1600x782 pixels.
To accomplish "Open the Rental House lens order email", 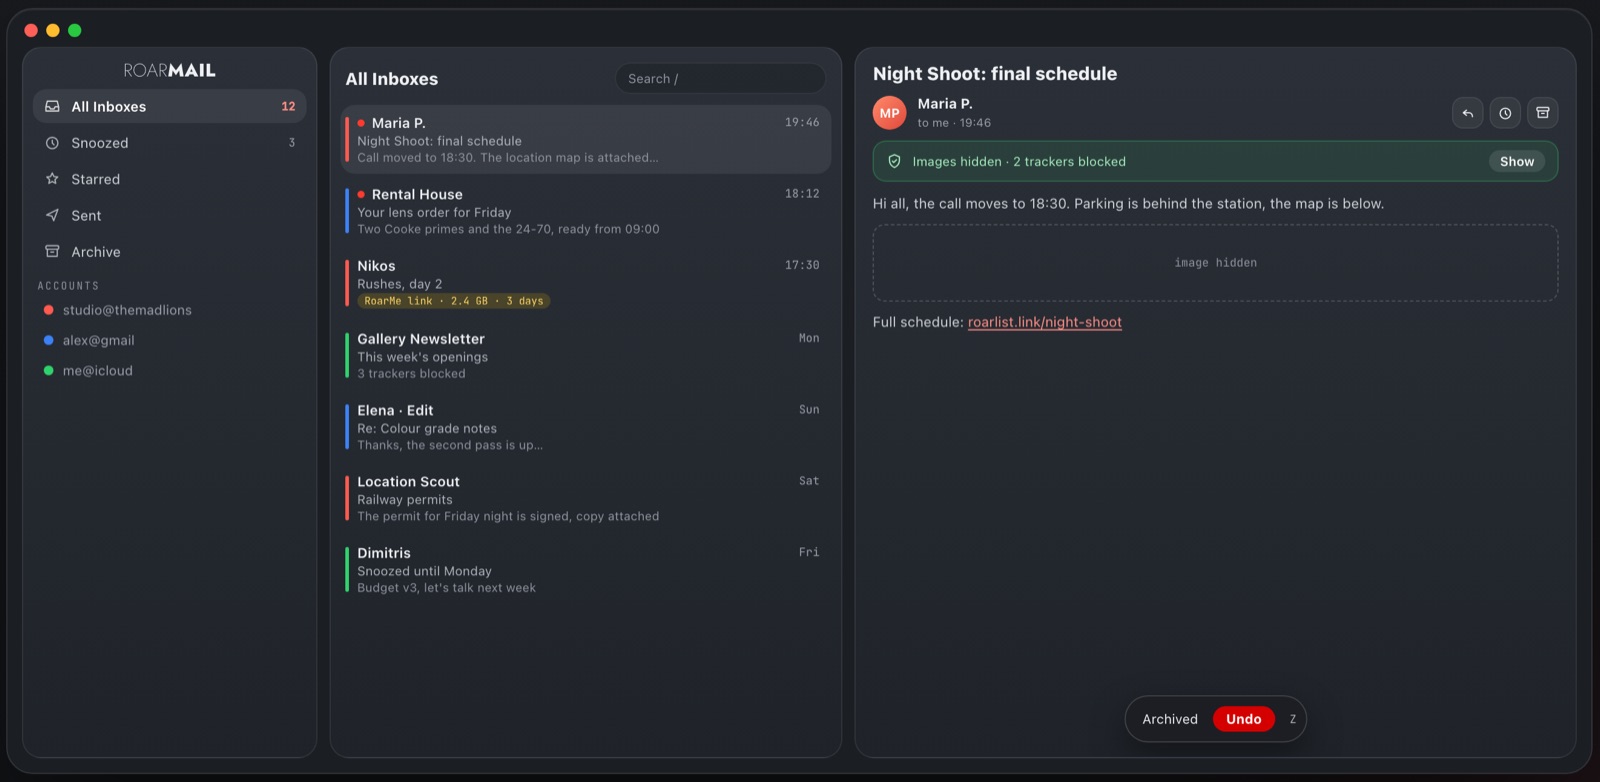I will [x=586, y=211].
